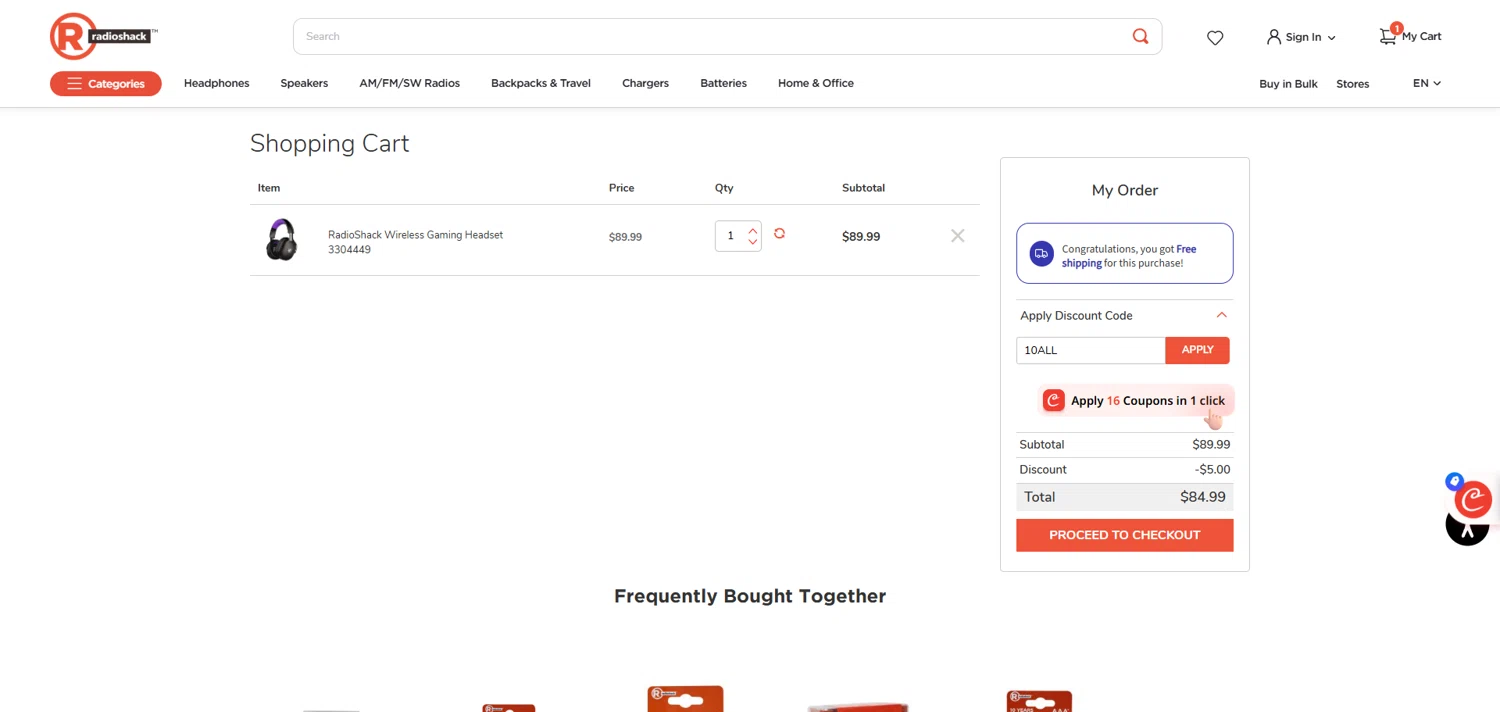
Task: Increase headset quantity with up arrow
Action: pyautogui.click(x=753, y=231)
